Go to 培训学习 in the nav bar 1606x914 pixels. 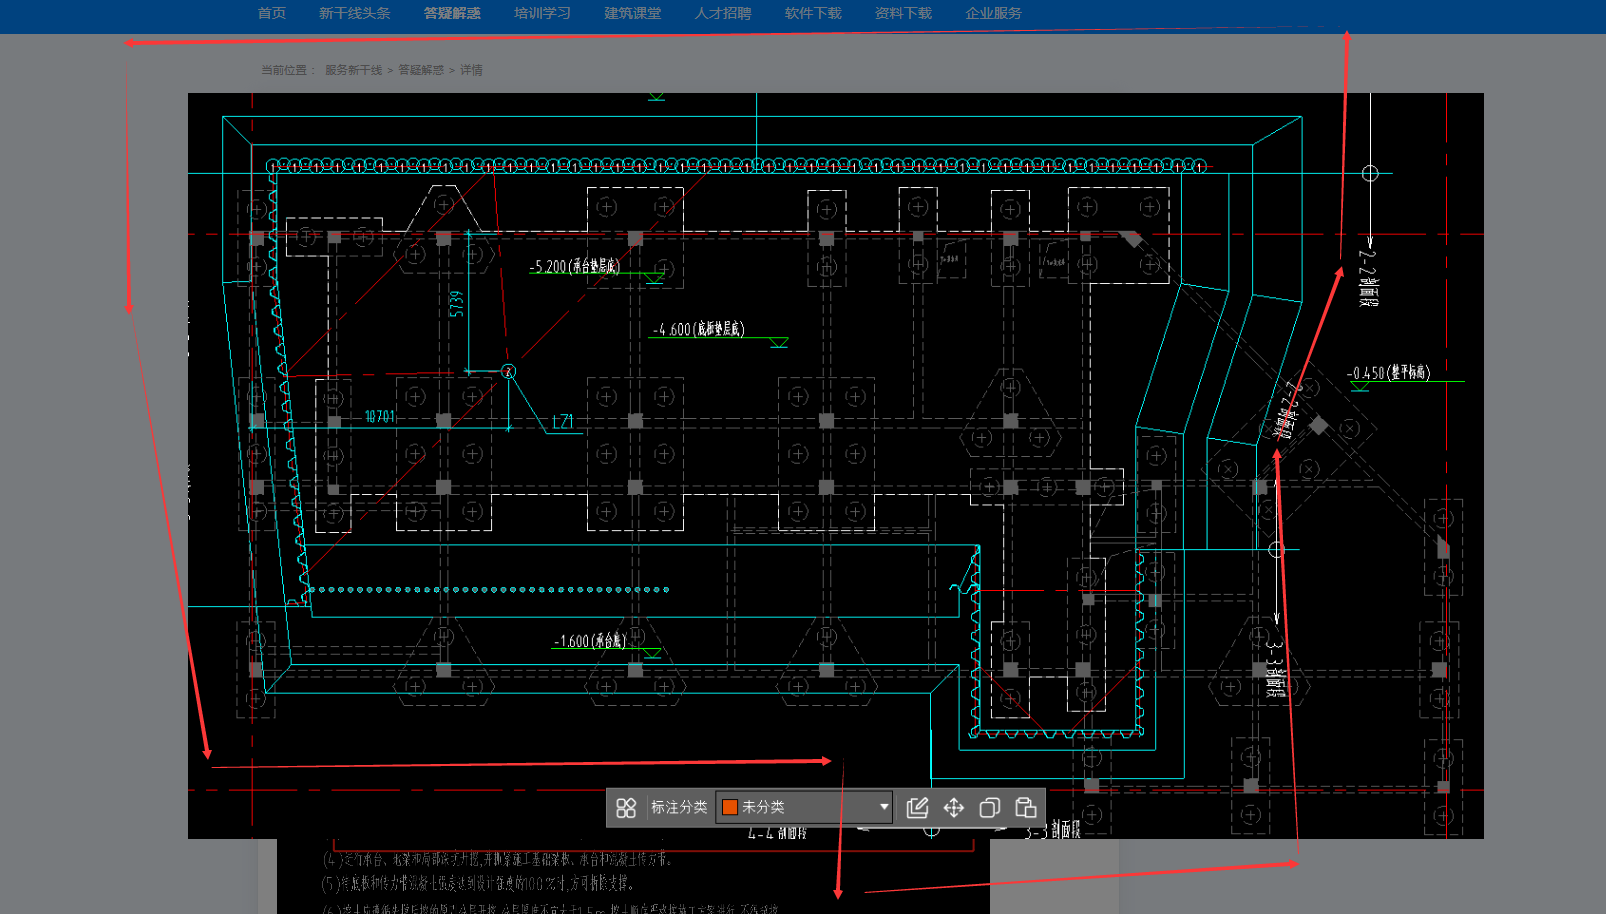(542, 13)
